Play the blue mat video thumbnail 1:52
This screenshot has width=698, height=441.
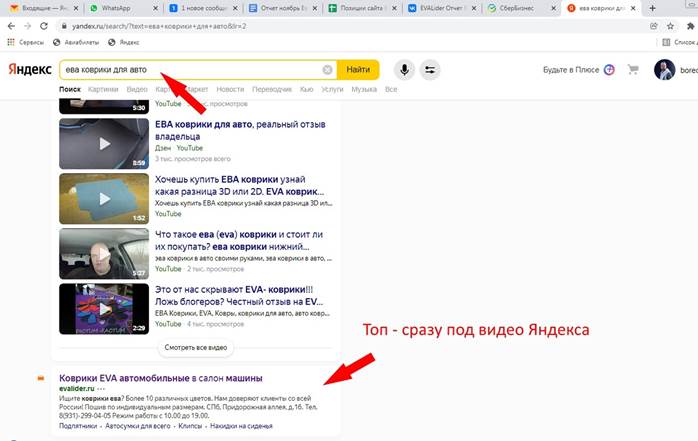tap(104, 199)
